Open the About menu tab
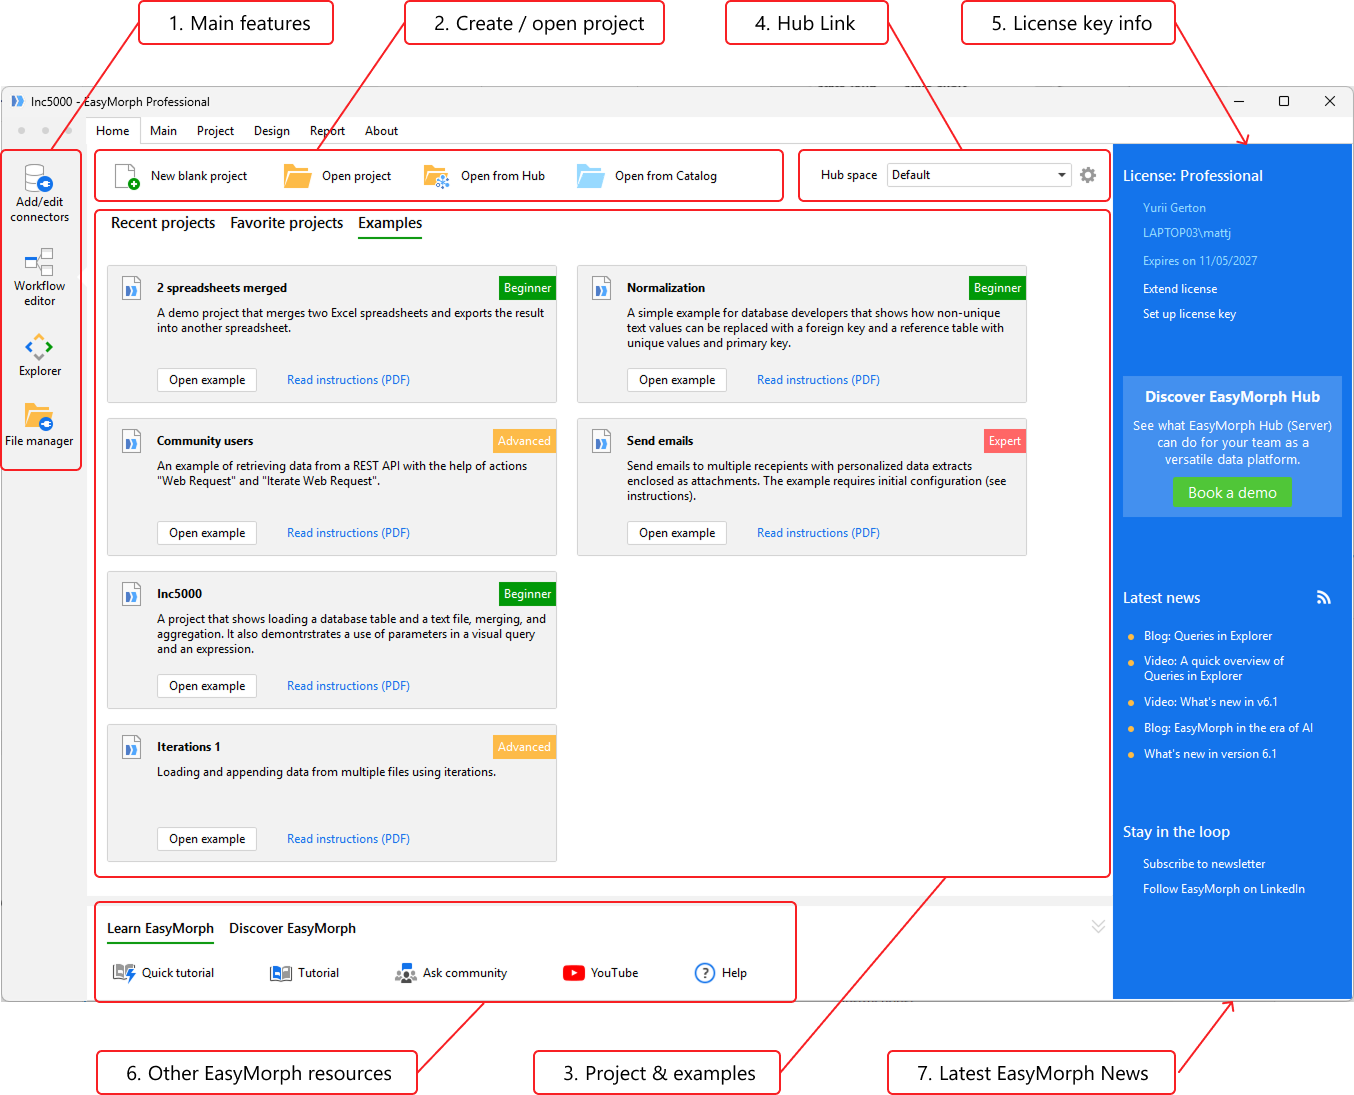The width and height of the screenshot is (1354, 1095). pyautogui.click(x=381, y=131)
